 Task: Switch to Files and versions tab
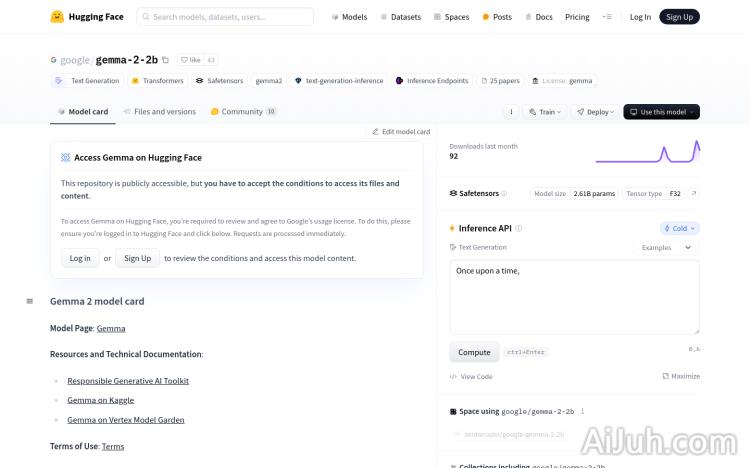[159, 112]
